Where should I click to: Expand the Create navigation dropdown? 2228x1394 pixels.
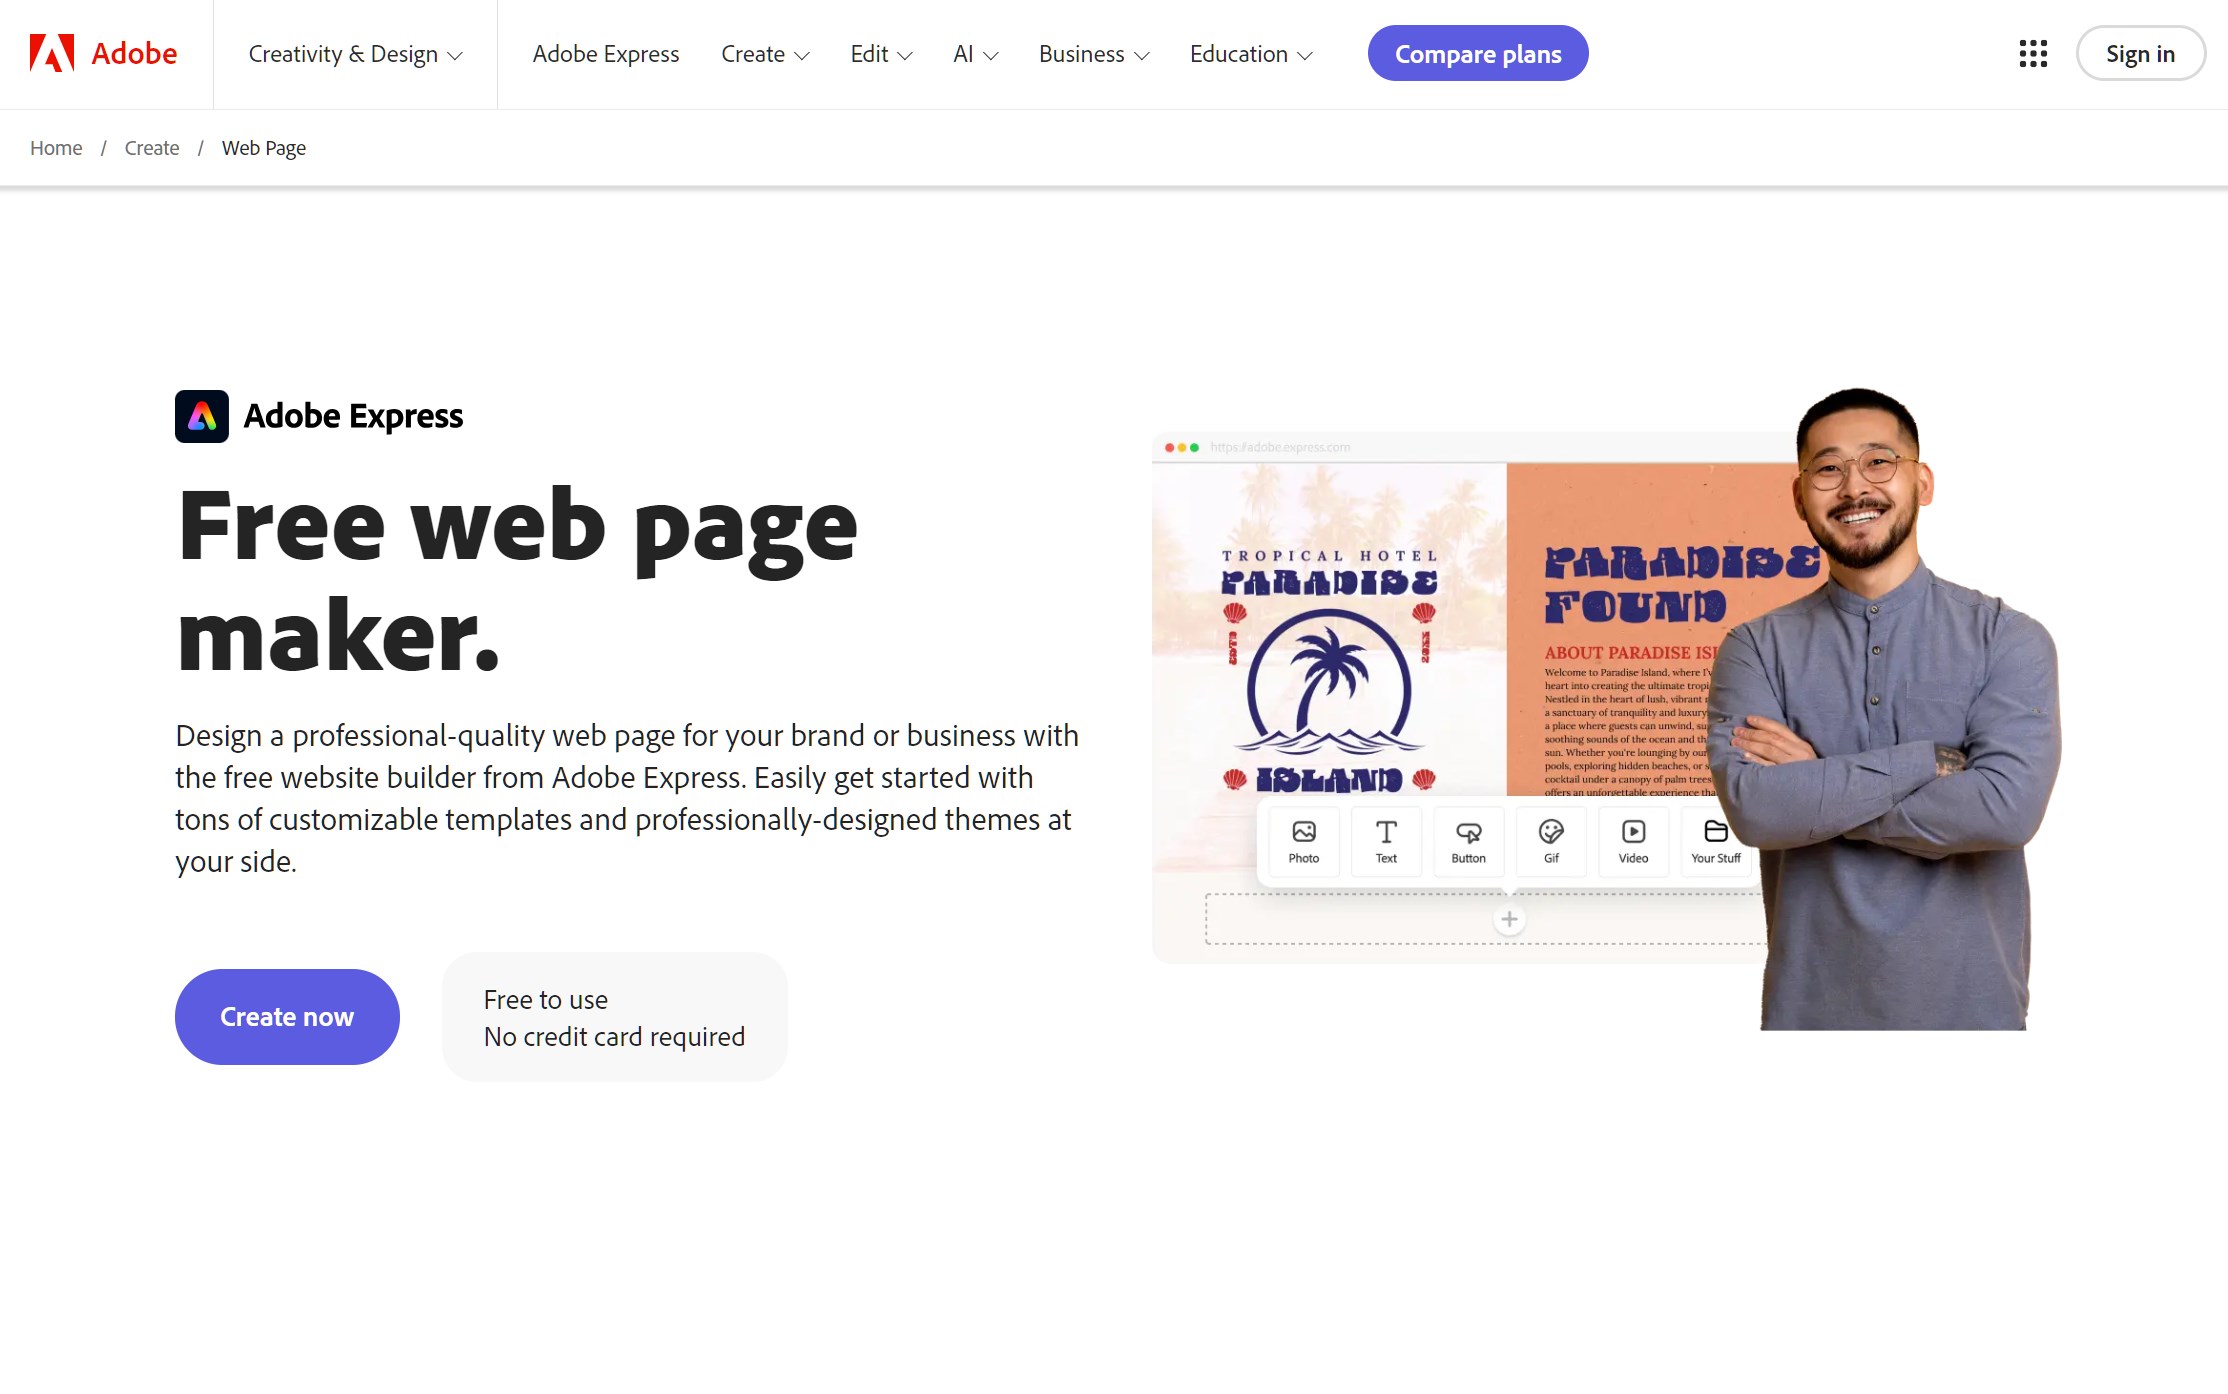[764, 55]
